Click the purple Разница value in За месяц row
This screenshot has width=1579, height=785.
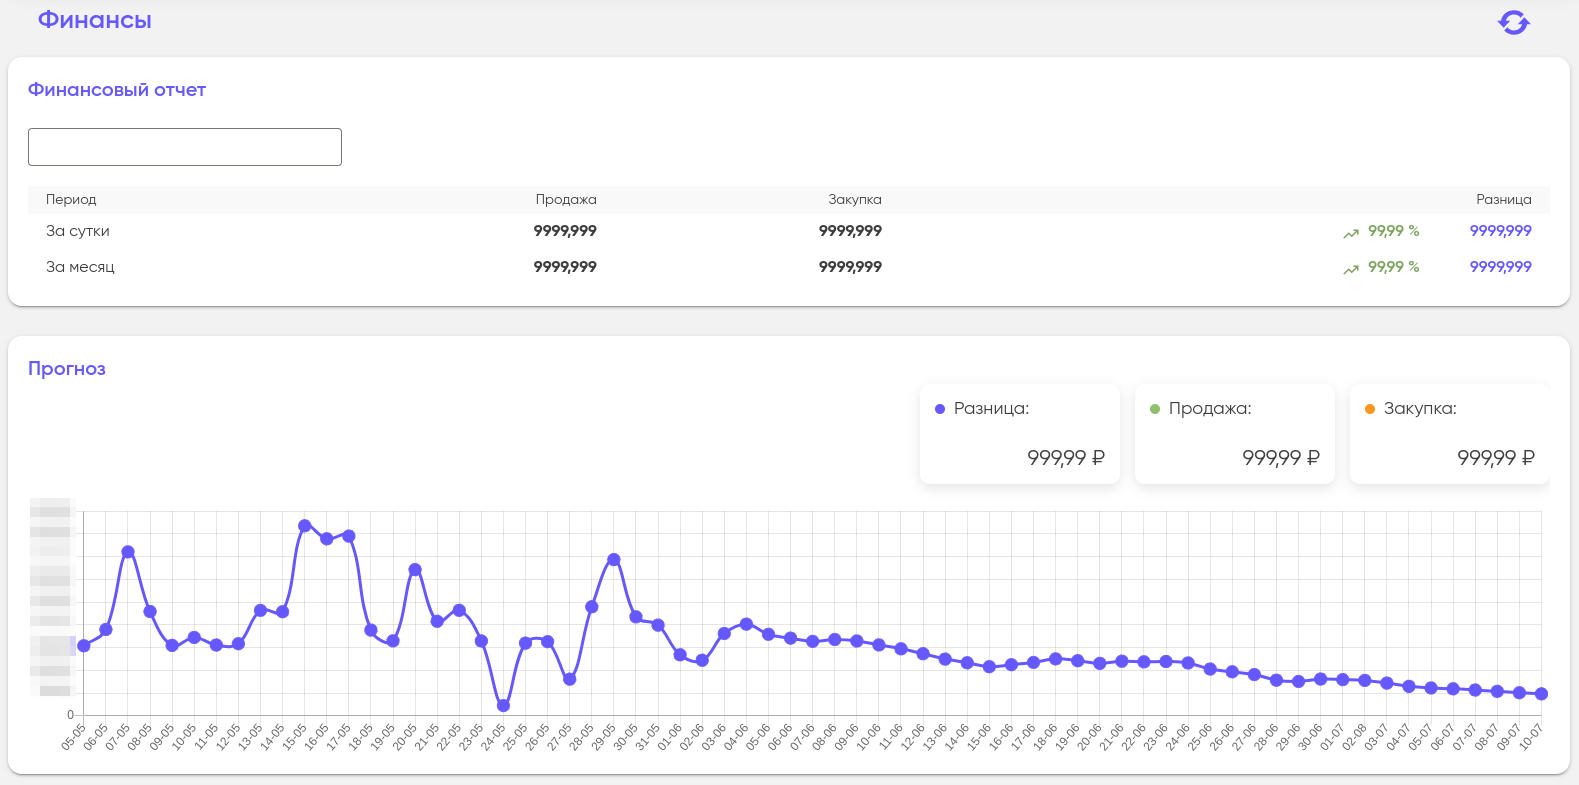point(1500,267)
